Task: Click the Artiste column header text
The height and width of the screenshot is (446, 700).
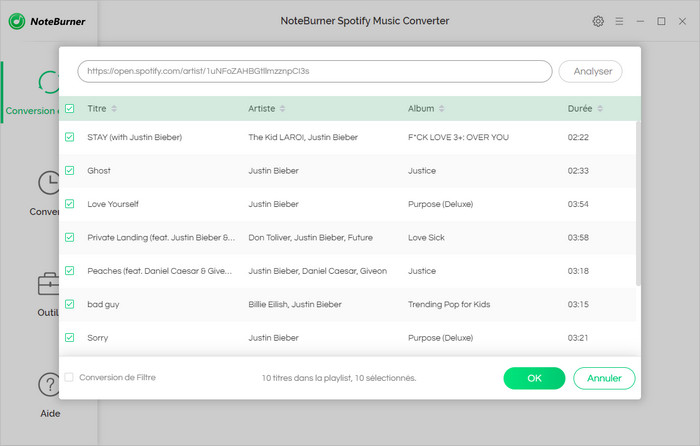Action: click(x=262, y=108)
